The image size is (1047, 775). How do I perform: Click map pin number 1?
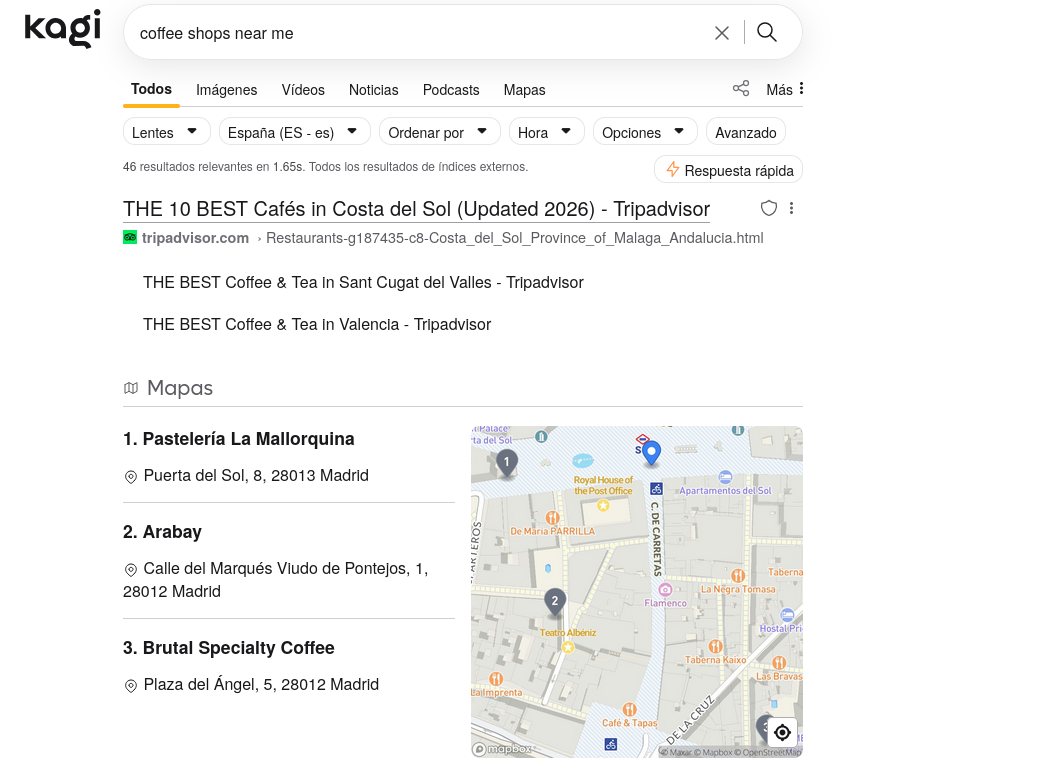point(507,463)
